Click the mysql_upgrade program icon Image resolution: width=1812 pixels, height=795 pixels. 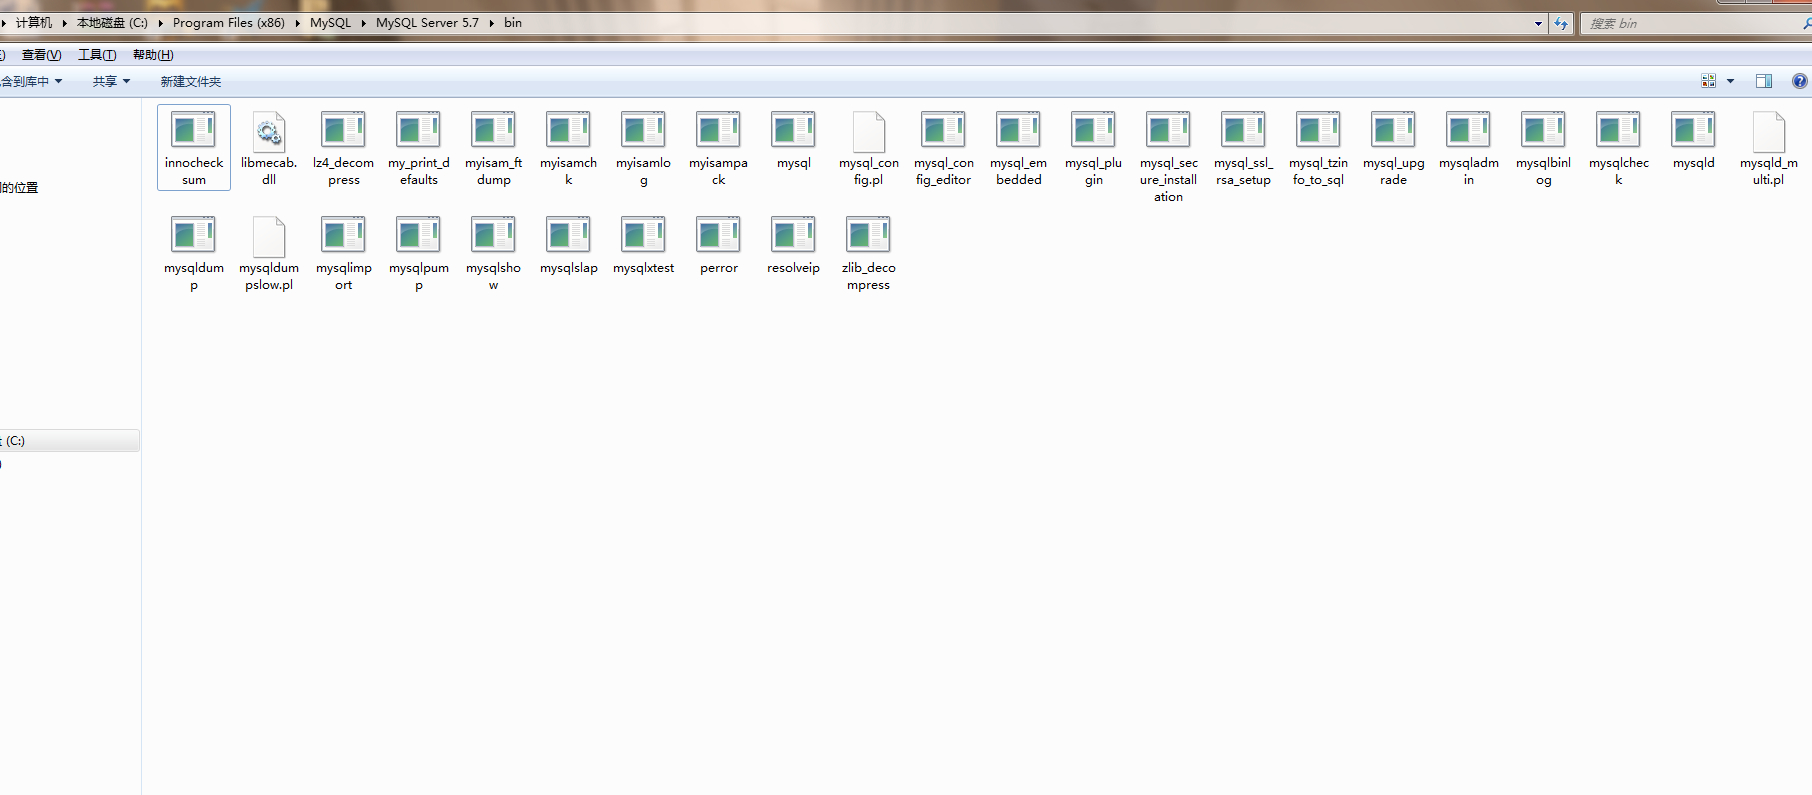point(1394,131)
